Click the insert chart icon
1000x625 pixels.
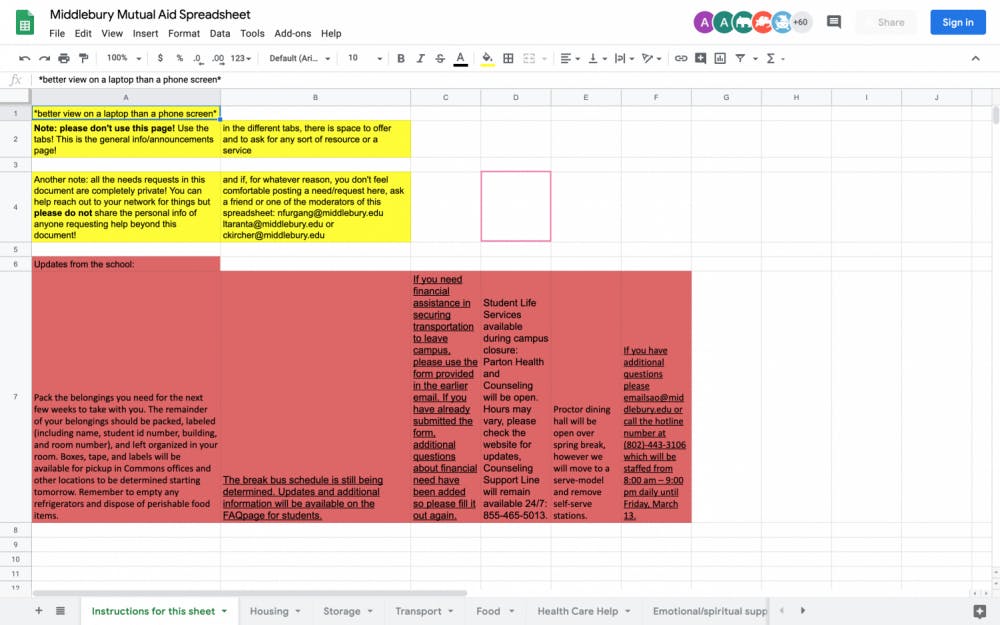click(x=720, y=59)
